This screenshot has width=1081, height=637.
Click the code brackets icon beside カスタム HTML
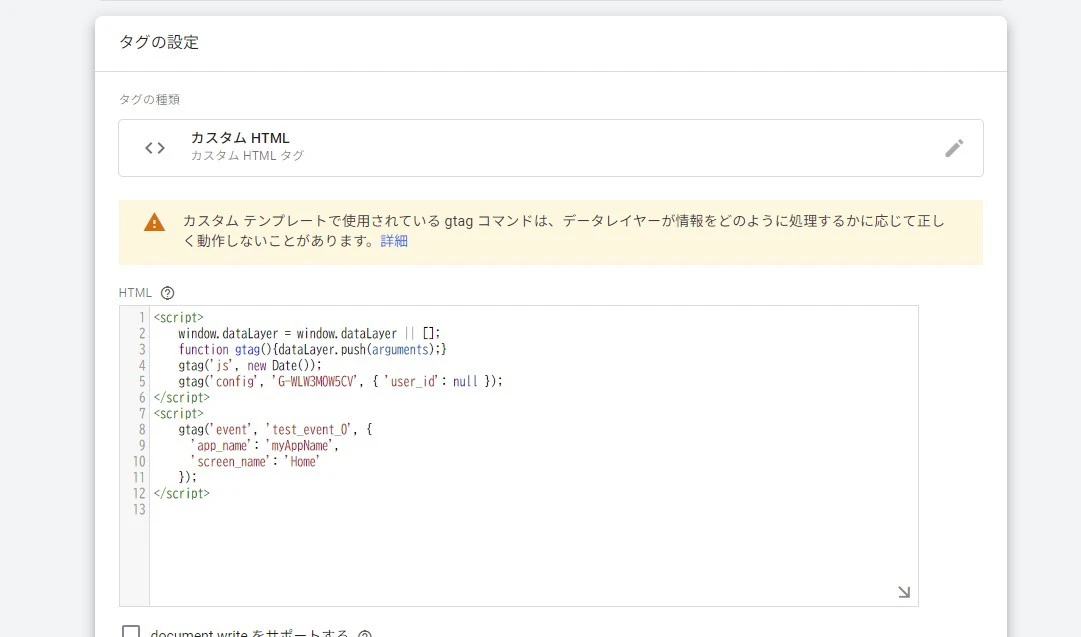pyautogui.click(x=155, y=148)
